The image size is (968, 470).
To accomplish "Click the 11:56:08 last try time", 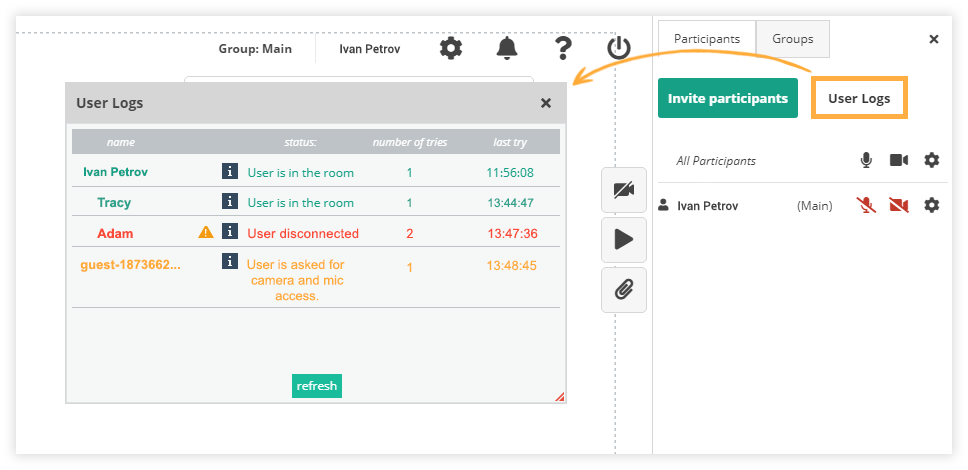I will [510, 173].
